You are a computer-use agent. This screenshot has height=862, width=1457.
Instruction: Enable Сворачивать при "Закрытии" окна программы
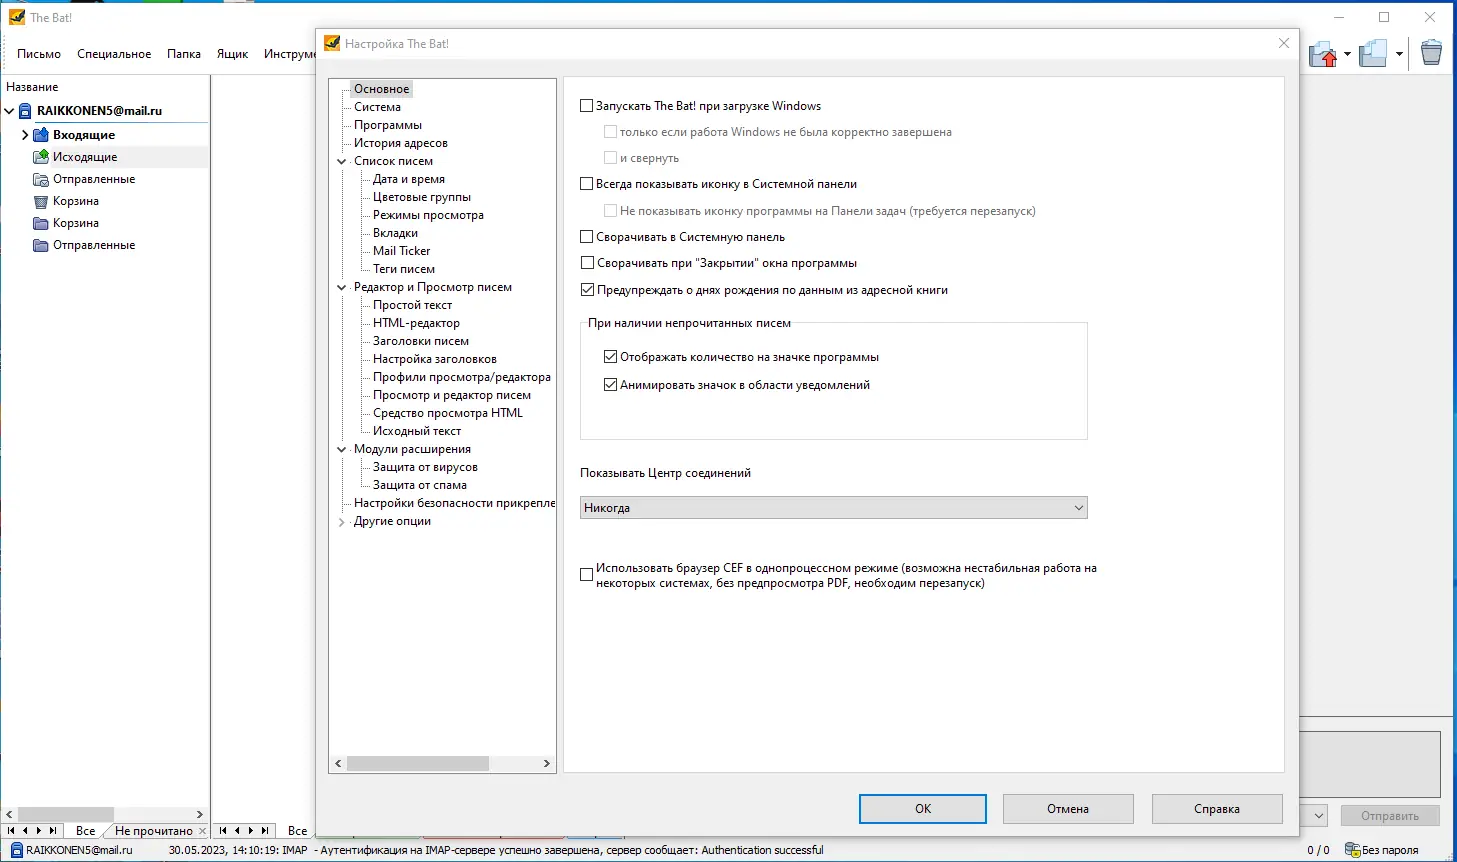click(x=587, y=263)
